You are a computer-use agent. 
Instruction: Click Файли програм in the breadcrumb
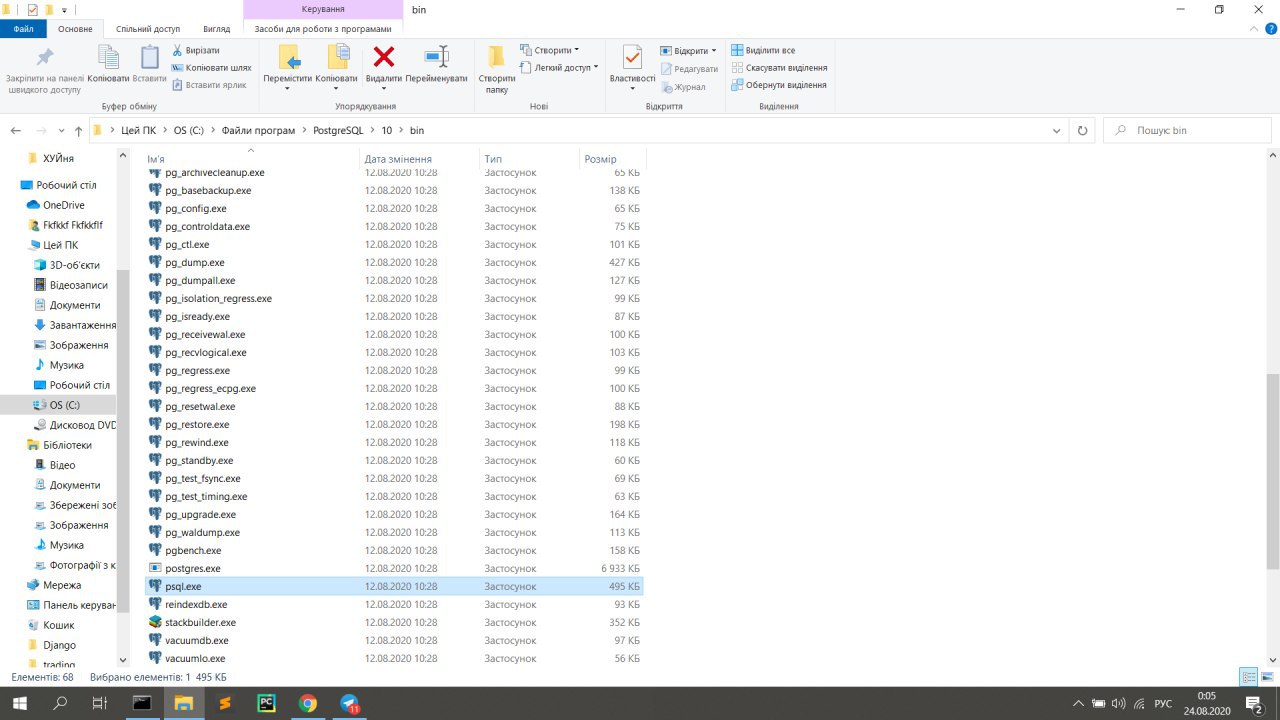(x=258, y=131)
